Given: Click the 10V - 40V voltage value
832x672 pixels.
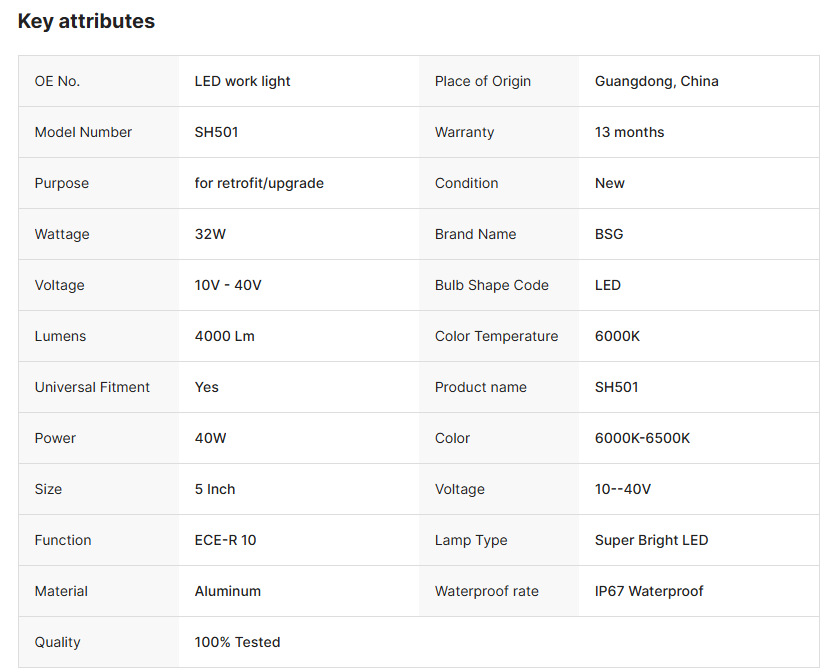Looking at the screenshot, I should pos(228,285).
